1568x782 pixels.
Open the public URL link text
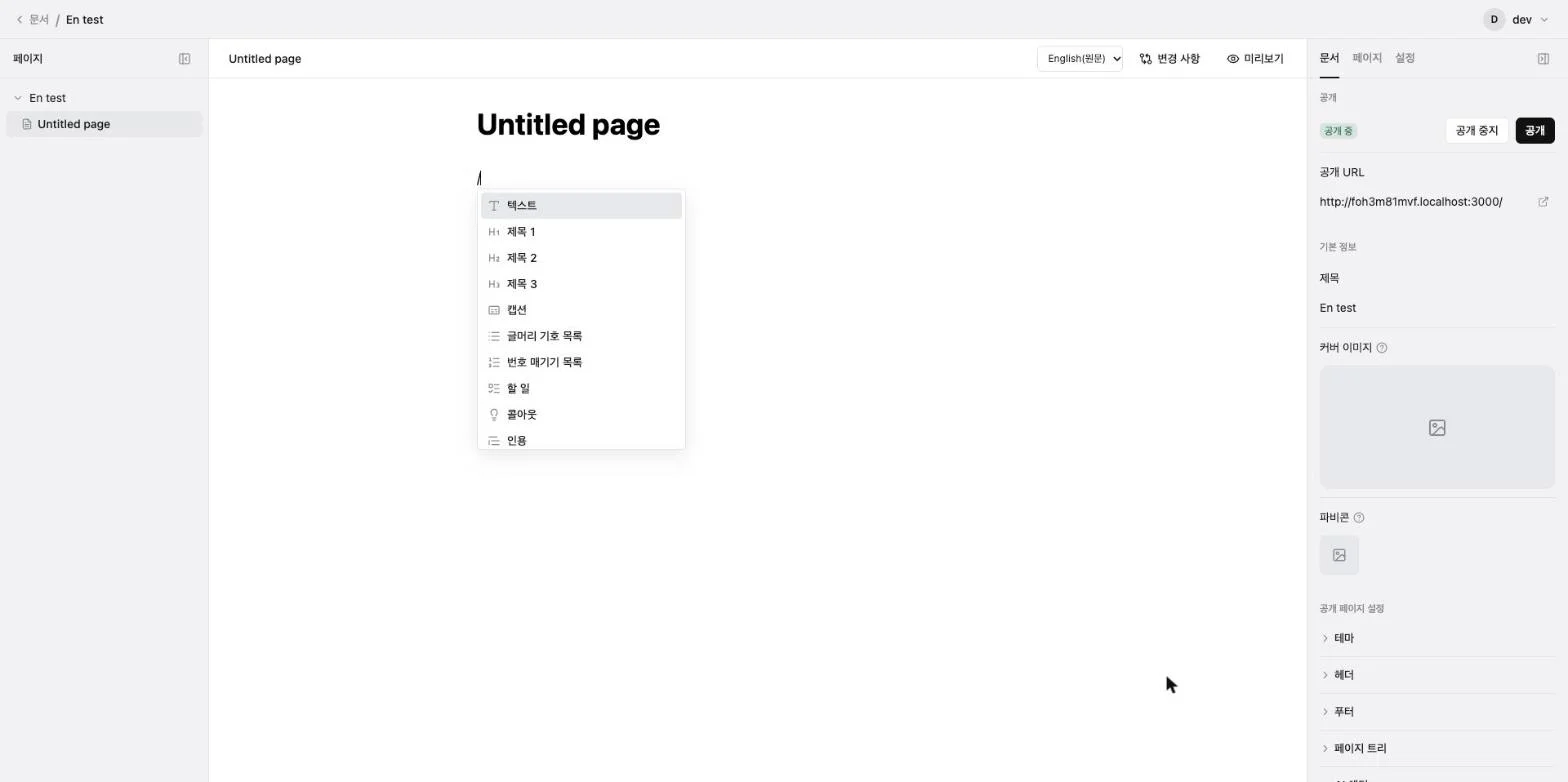click(x=1411, y=202)
